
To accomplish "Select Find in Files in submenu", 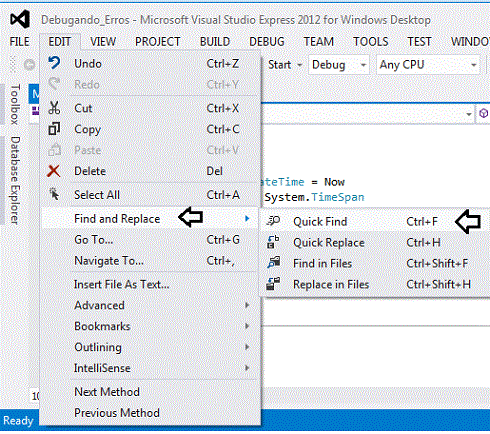I will click(375, 263).
